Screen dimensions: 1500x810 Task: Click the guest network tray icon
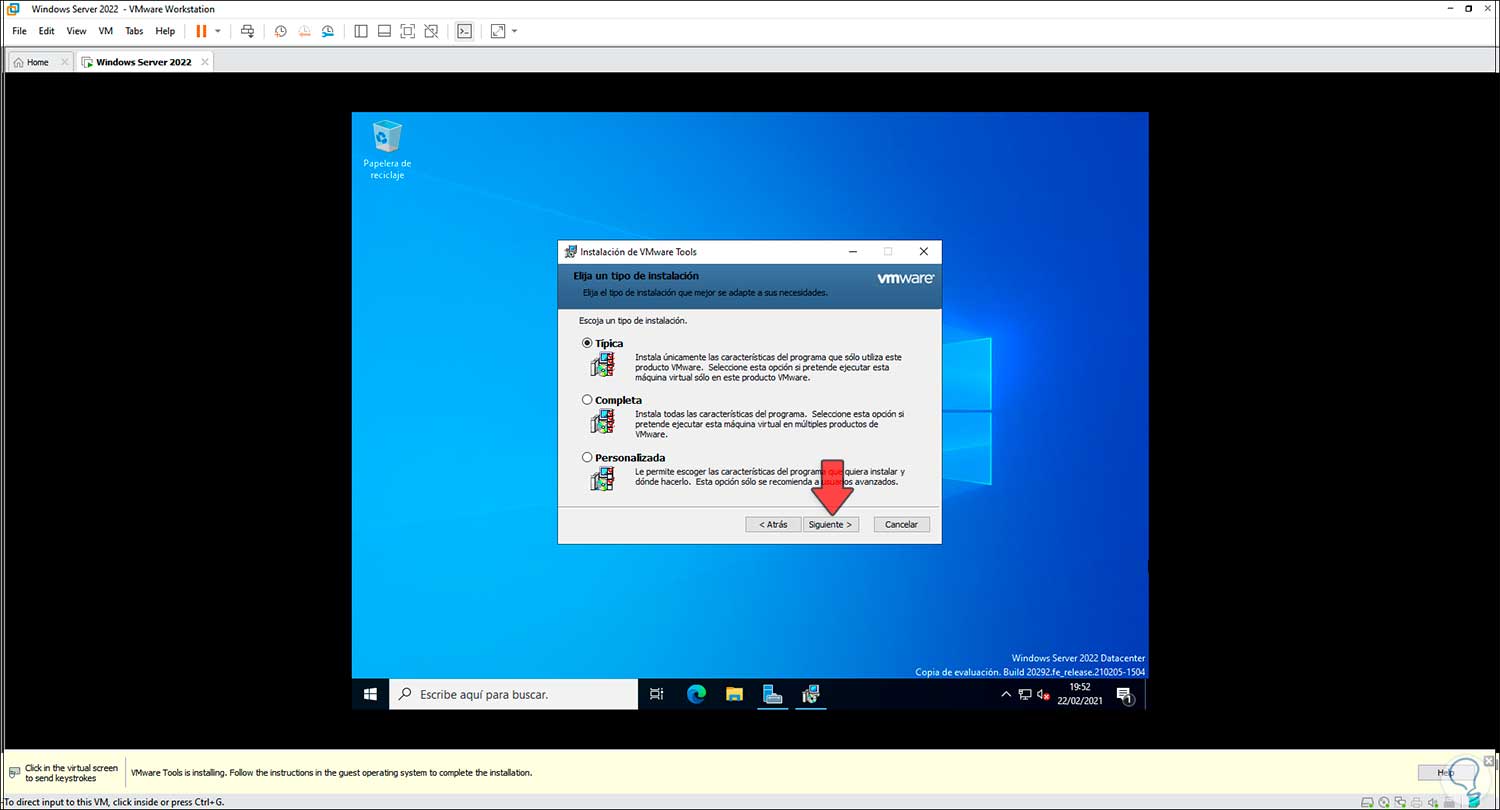(1026, 694)
